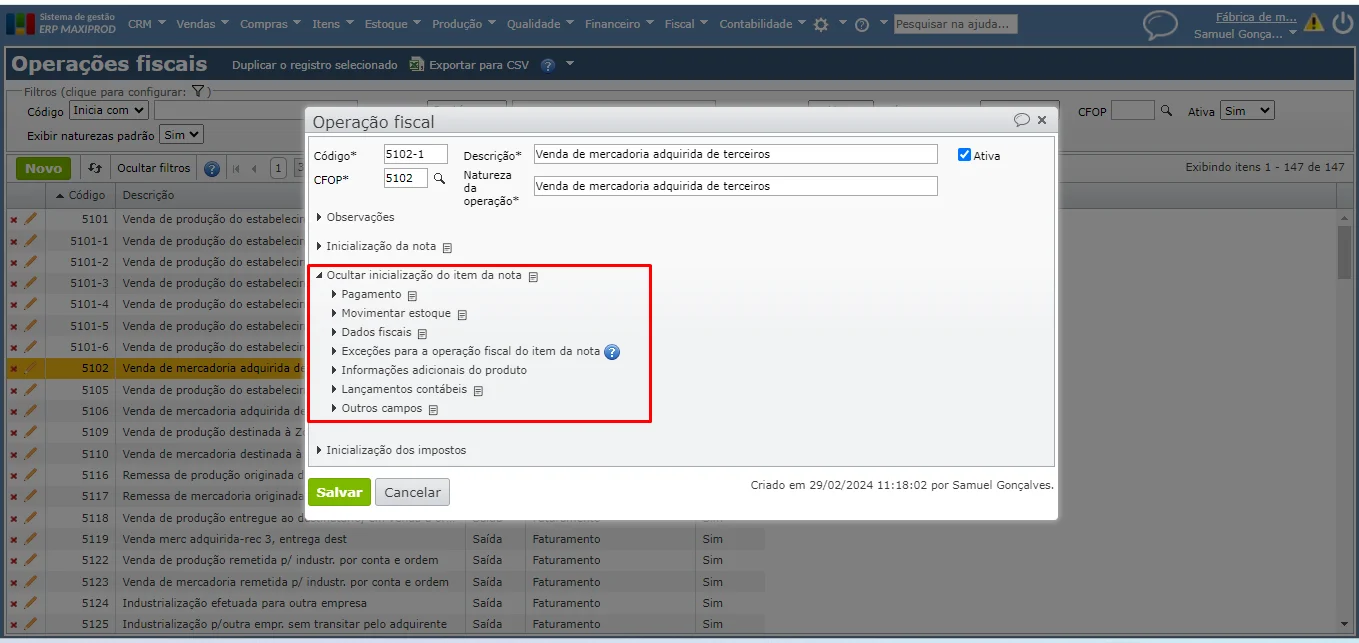The image size is (1359, 643).
Task: Click the Natureza da operação input field
Action: [735, 186]
